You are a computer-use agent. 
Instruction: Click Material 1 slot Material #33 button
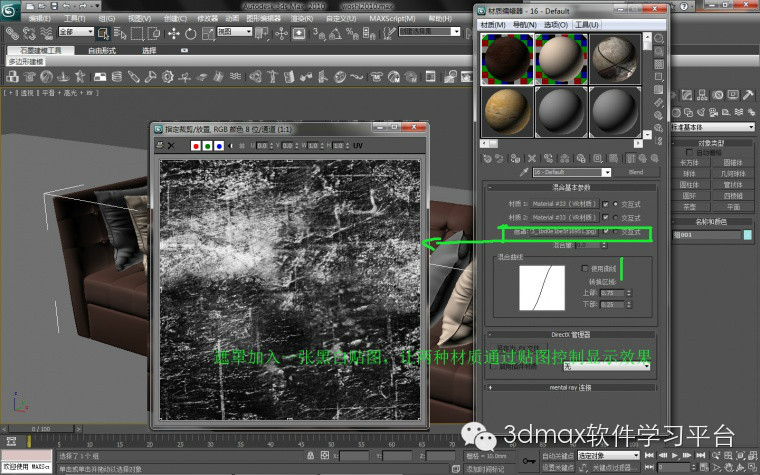click(565, 204)
